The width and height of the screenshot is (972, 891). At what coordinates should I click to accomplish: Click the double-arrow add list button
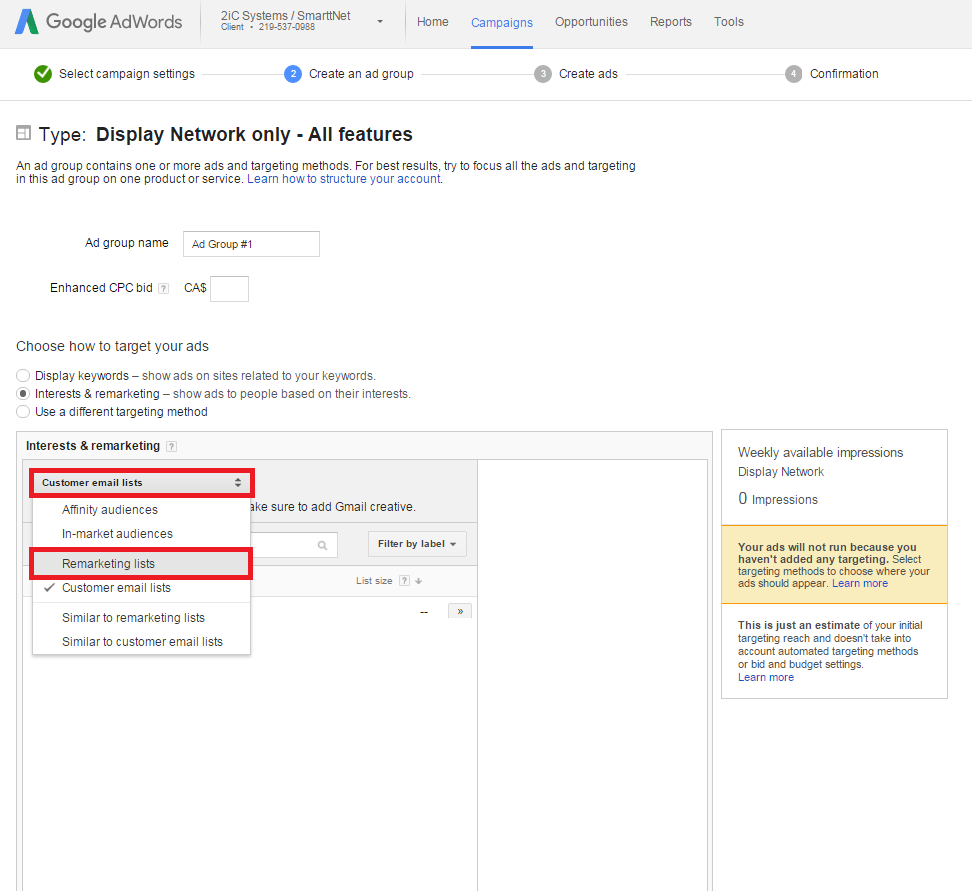pyautogui.click(x=460, y=611)
